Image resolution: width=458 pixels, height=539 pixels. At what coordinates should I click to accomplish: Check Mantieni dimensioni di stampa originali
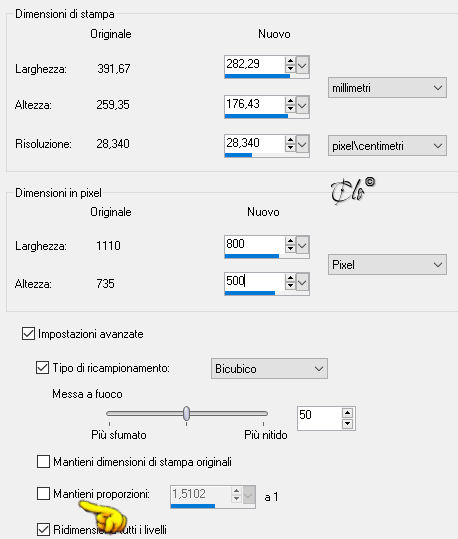43,461
